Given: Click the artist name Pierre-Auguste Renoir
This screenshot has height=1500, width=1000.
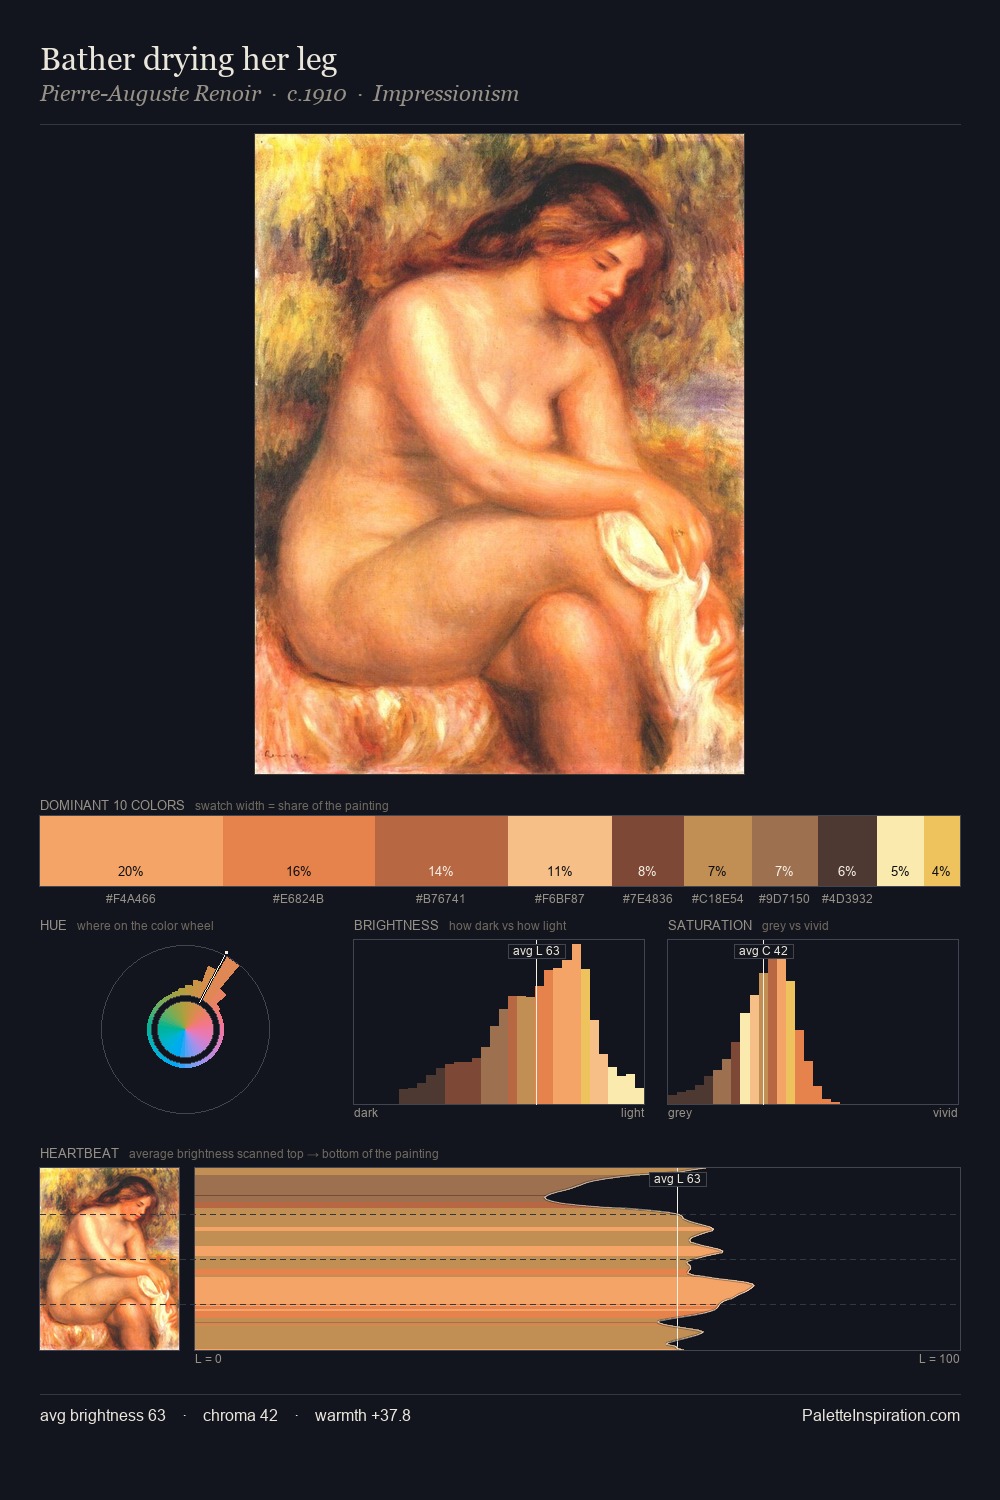Looking at the screenshot, I should pyautogui.click(x=150, y=94).
